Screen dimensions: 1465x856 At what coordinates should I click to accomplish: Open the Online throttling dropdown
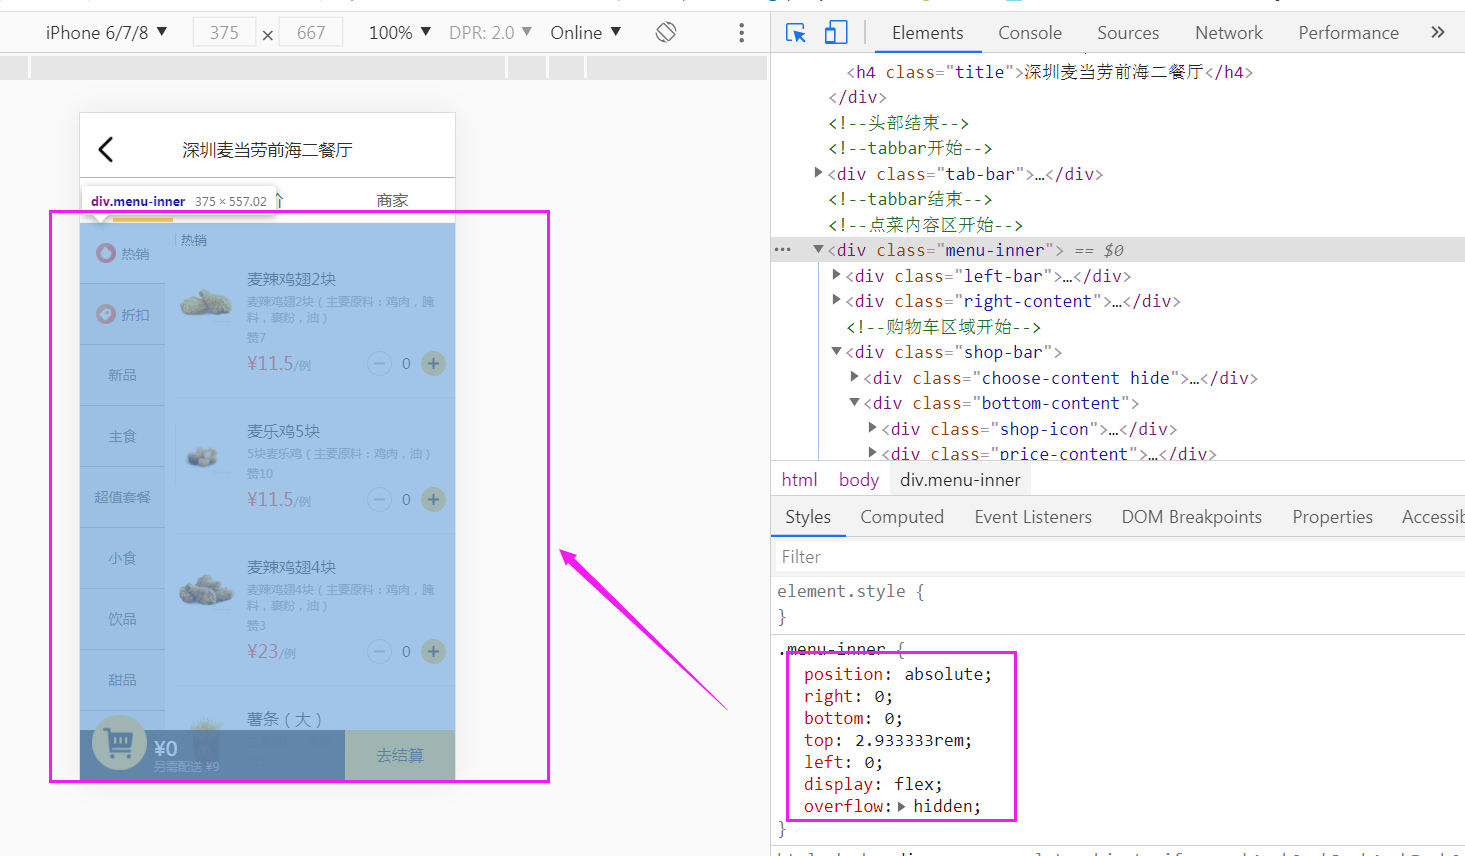586,32
